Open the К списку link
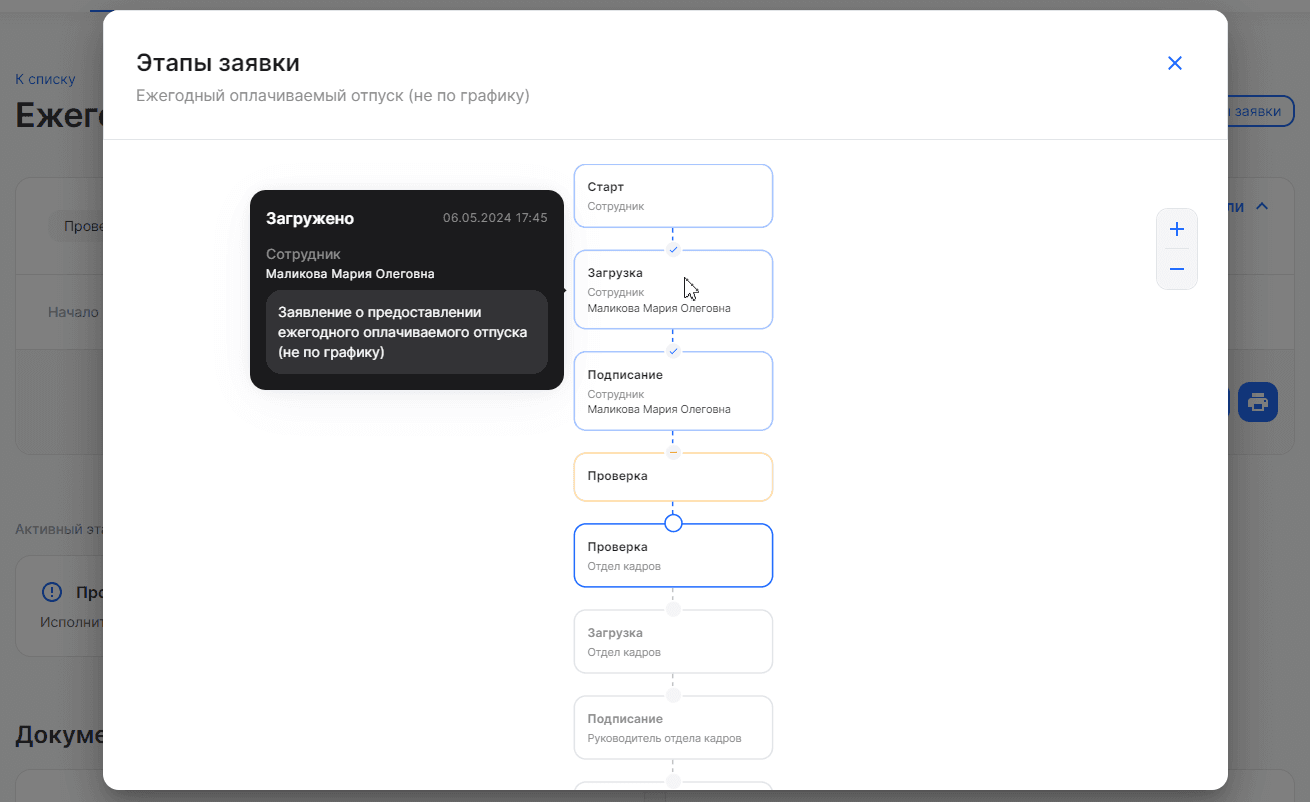The width and height of the screenshot is (1310, 802). click(45, 79)
